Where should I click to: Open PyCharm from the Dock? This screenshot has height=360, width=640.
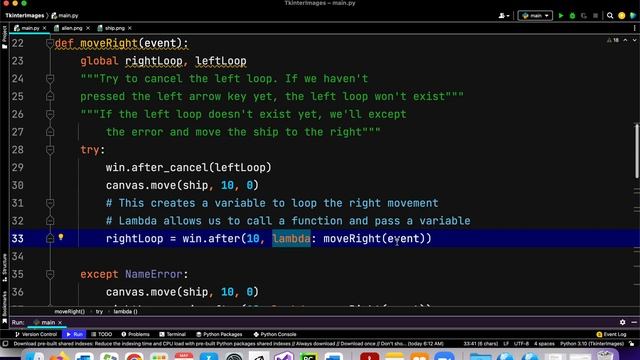coord(309,357)
